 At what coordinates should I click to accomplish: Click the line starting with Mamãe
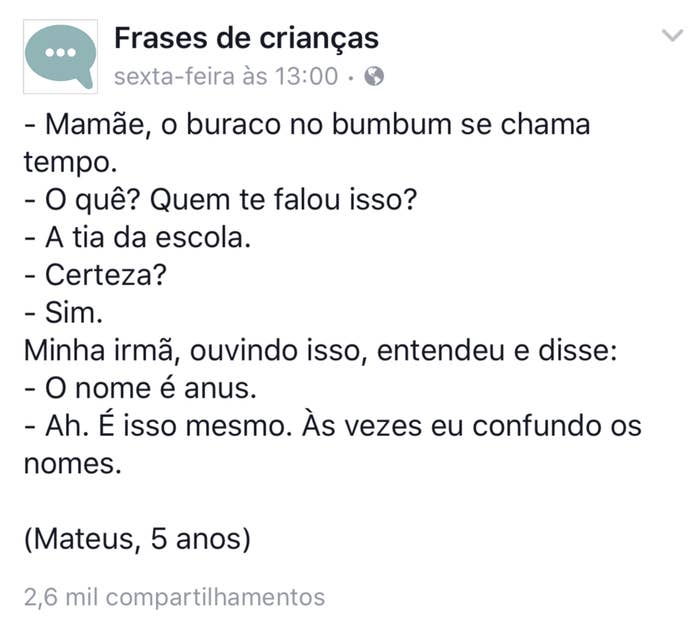[x=307, y=125]
